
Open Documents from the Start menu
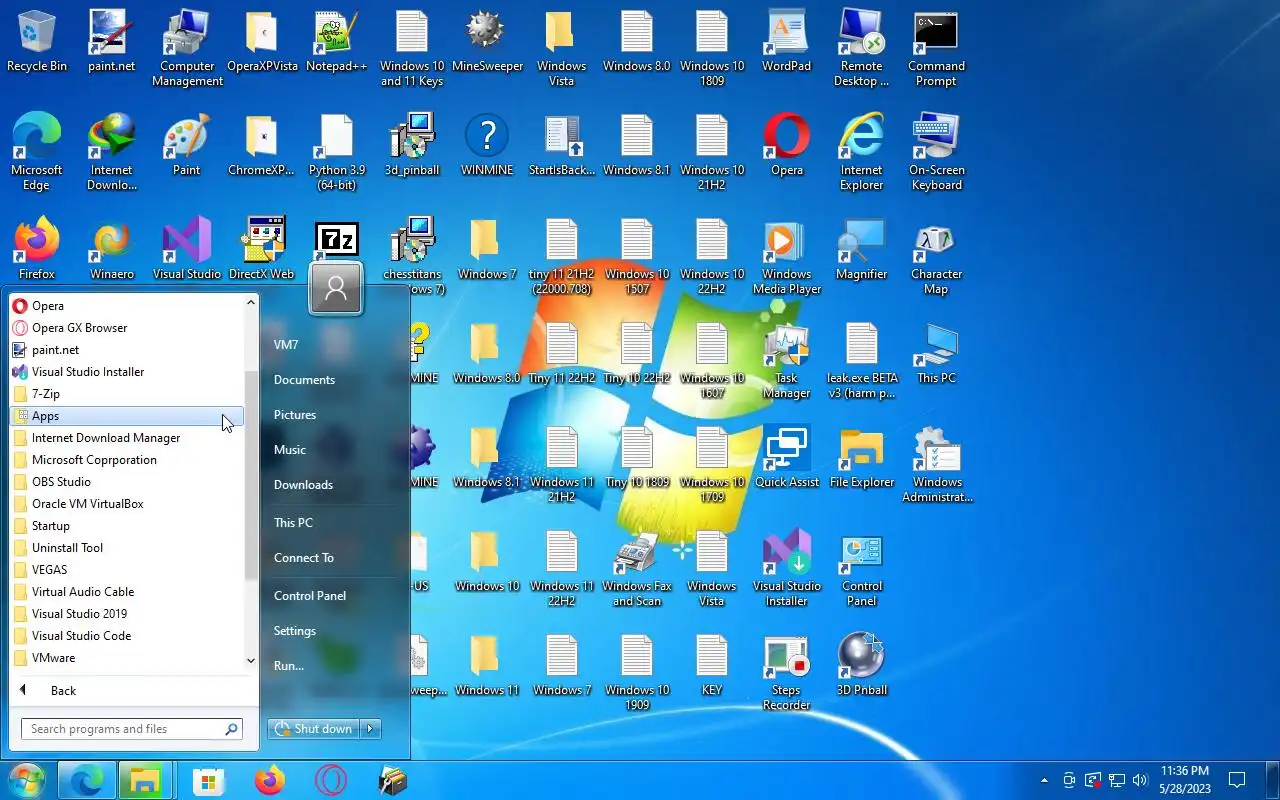coord(304,380)
